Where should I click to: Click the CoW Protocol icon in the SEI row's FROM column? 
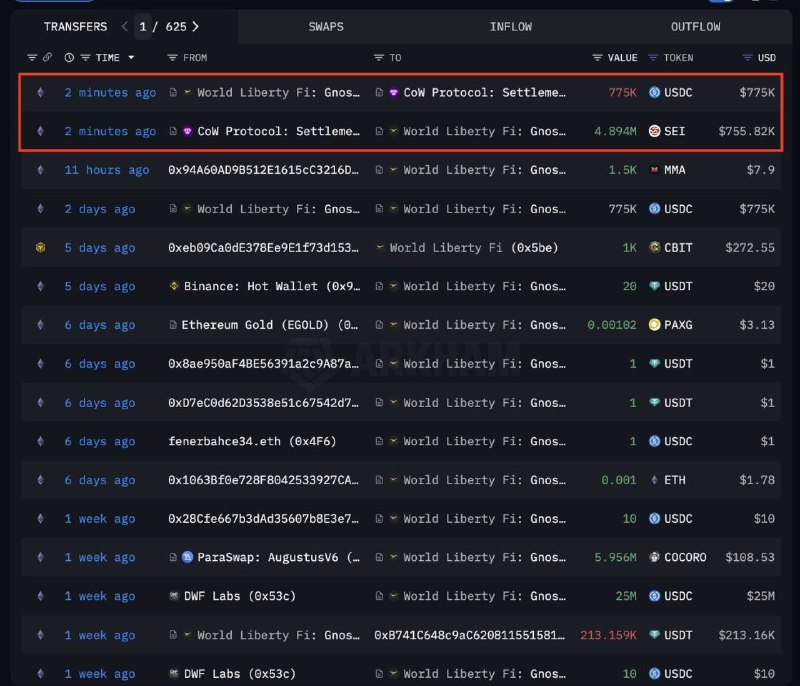click(x=187, y=131)
